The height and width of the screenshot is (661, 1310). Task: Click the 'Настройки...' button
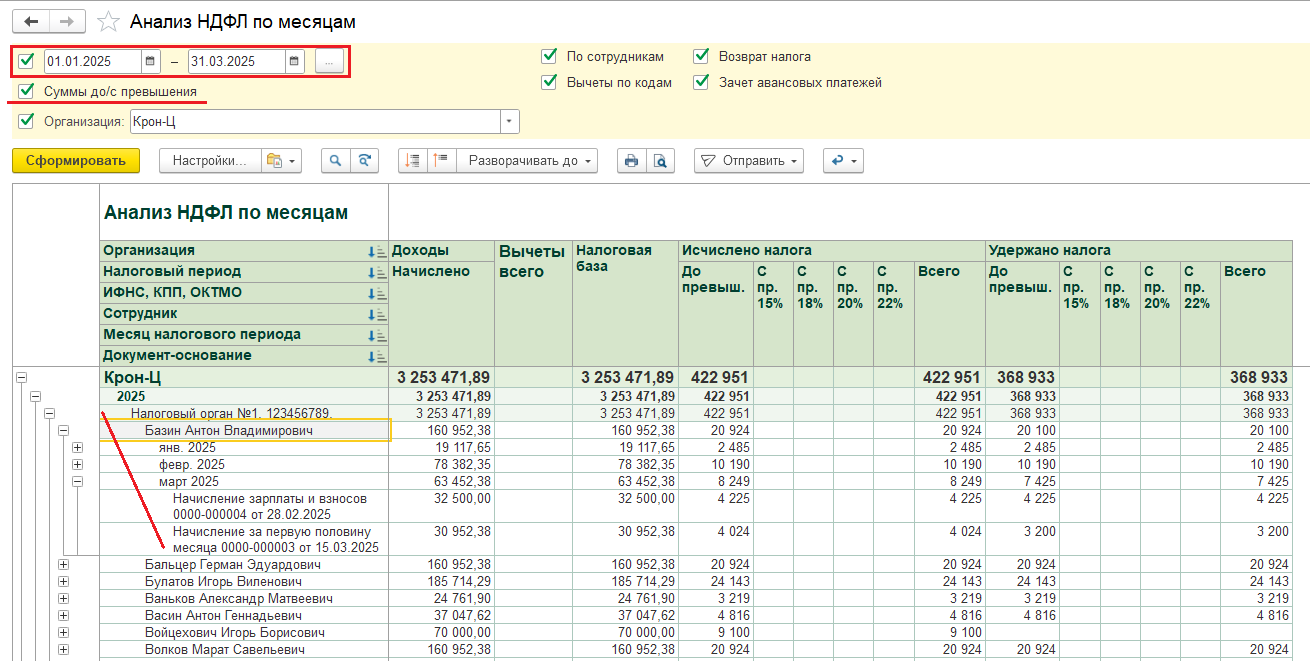click(209, 160)
